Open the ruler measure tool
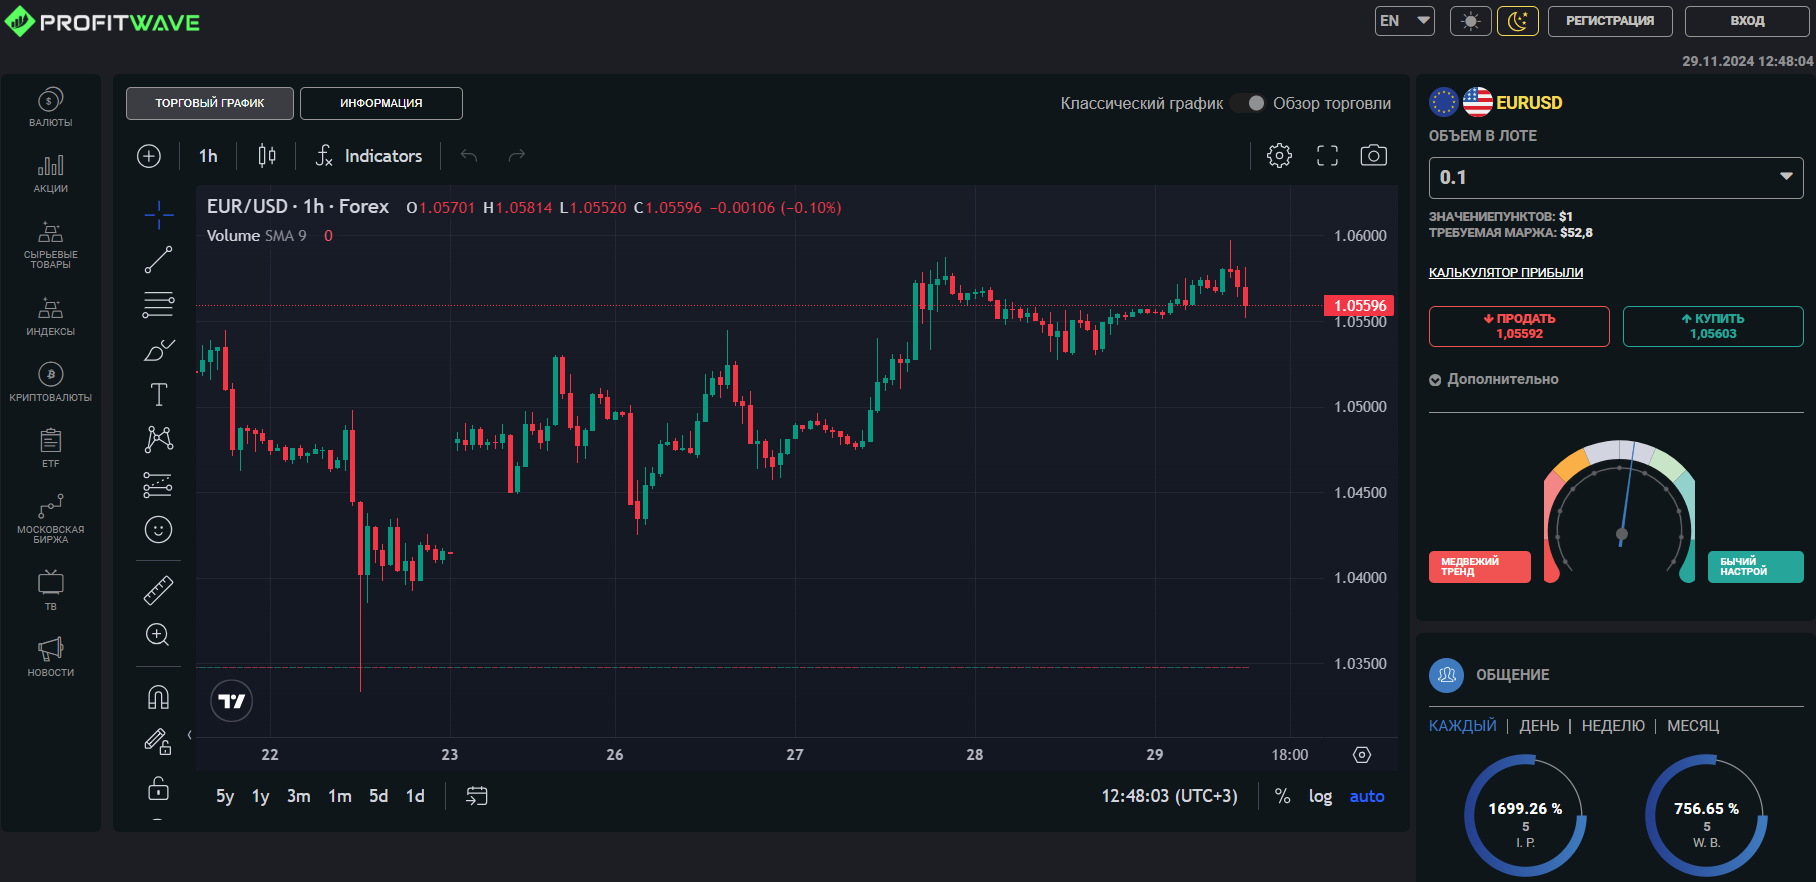The height and width of the screenshot is (882, 1816). pyautogui.click(x=158, y=591)
